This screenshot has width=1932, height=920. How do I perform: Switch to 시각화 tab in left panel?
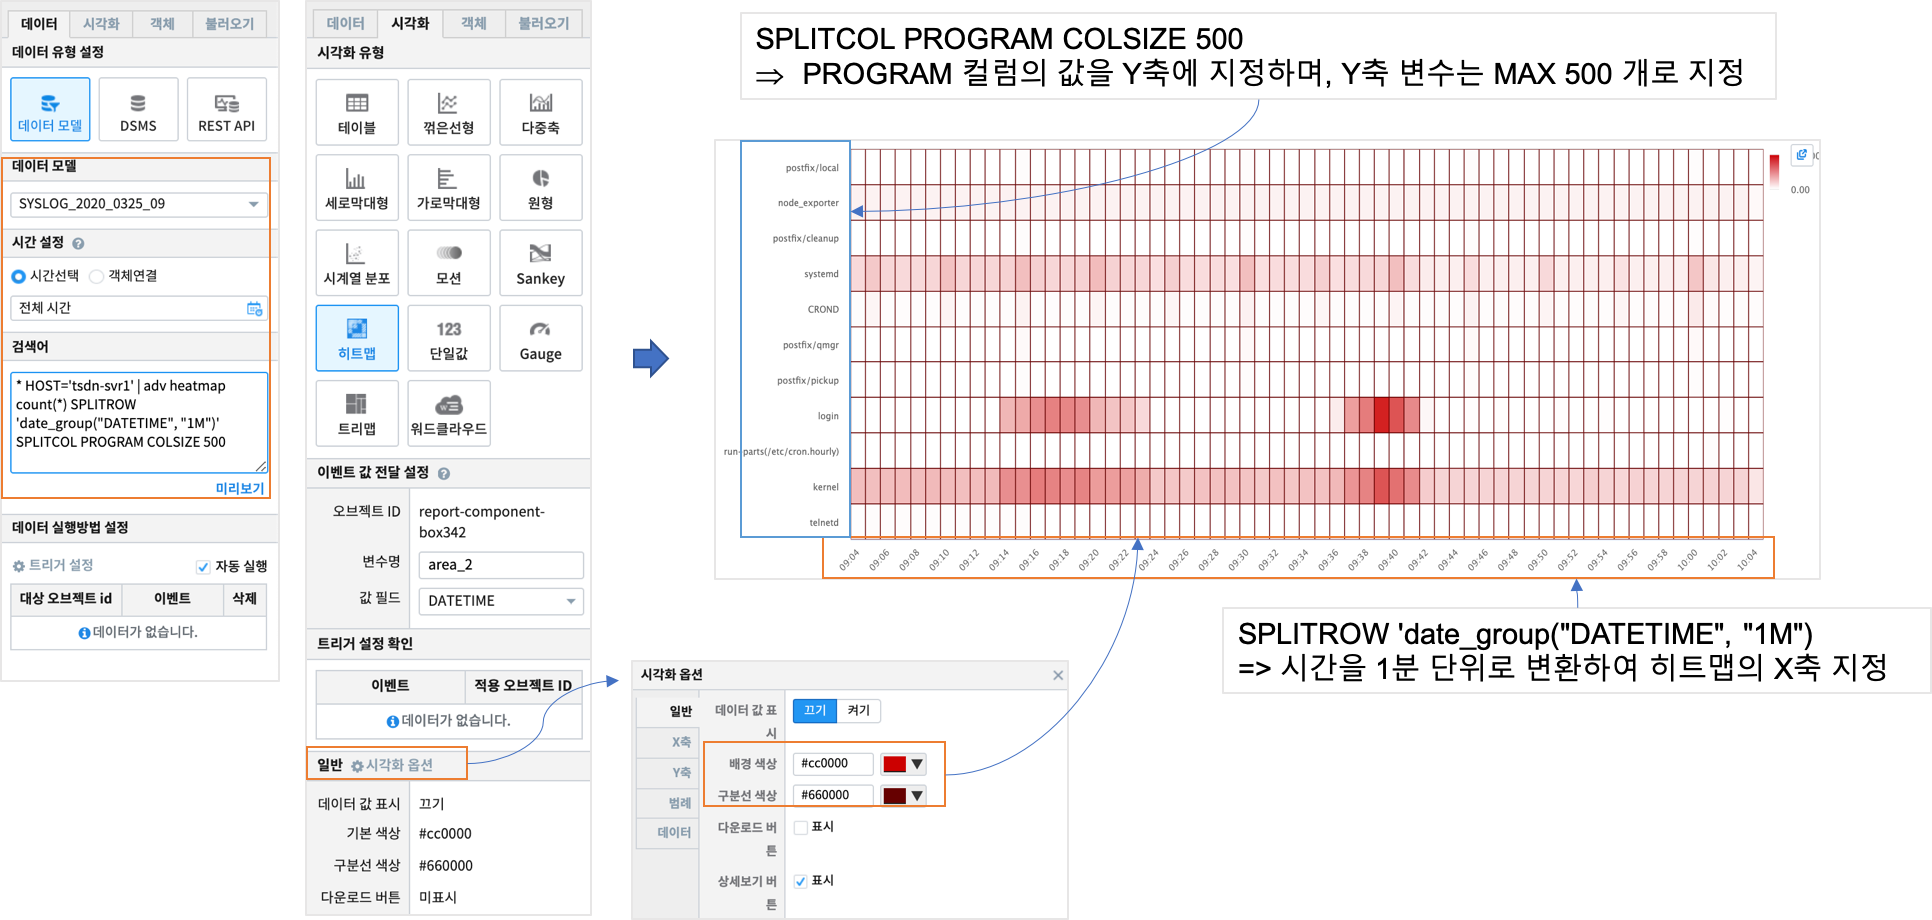pos(101,23)
